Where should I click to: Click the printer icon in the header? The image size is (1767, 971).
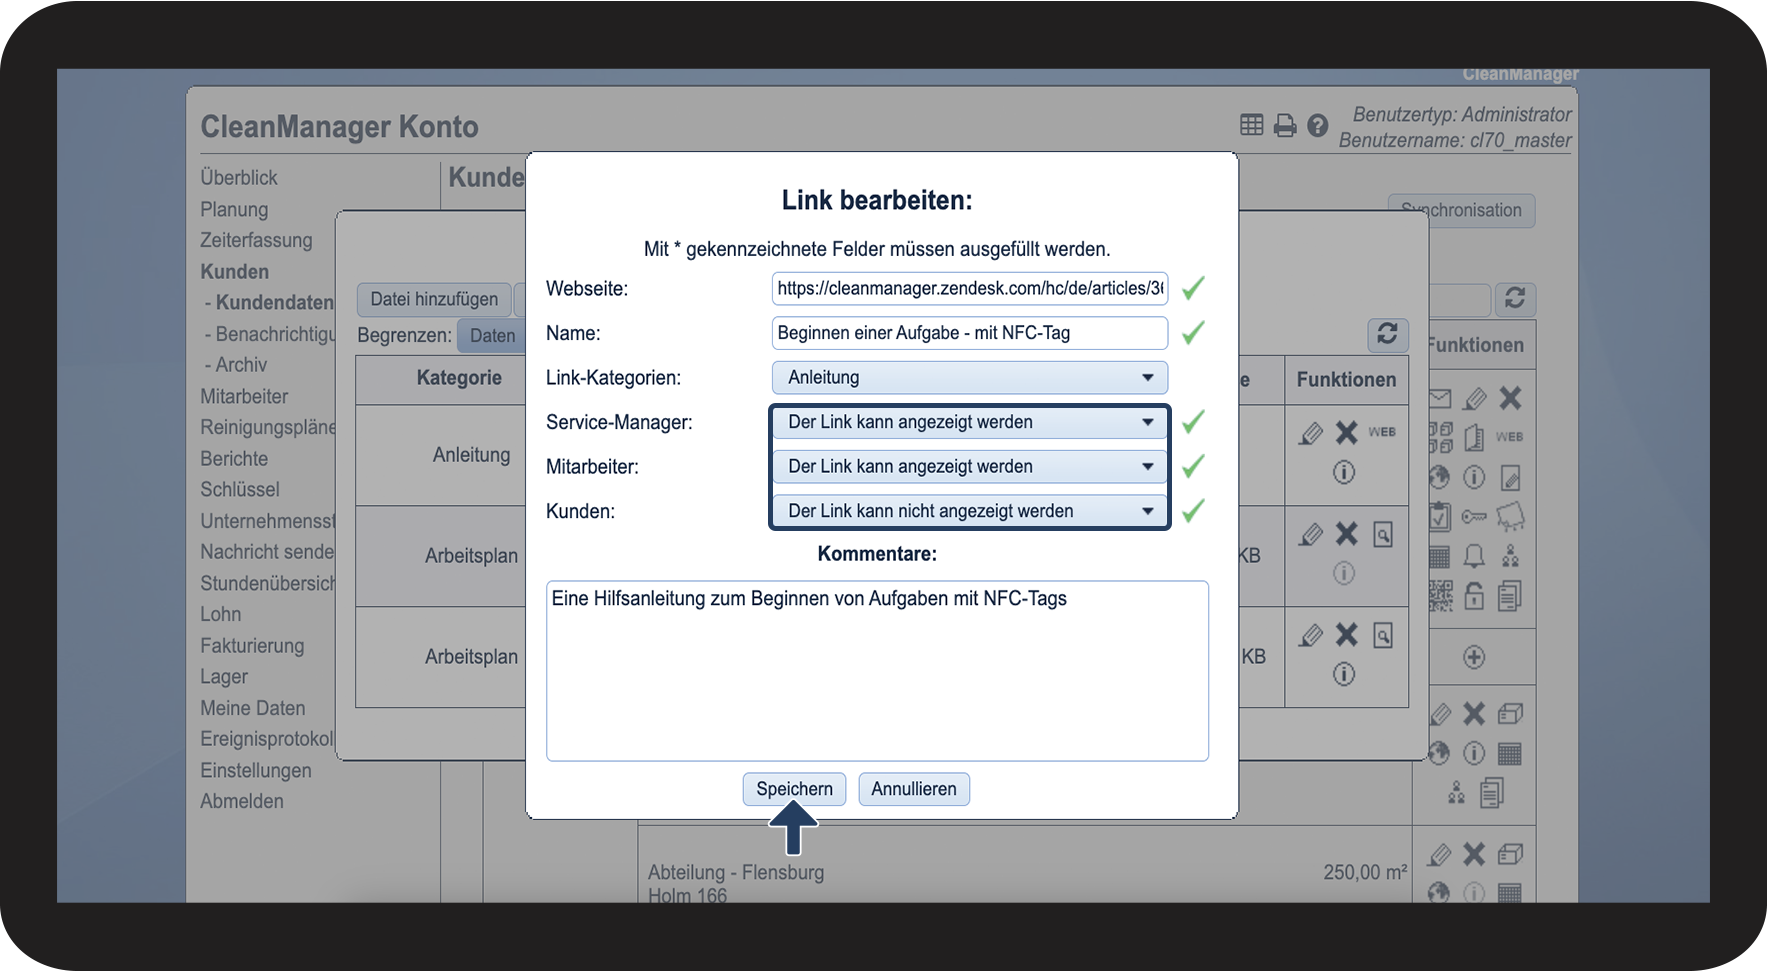[1285, 125]
